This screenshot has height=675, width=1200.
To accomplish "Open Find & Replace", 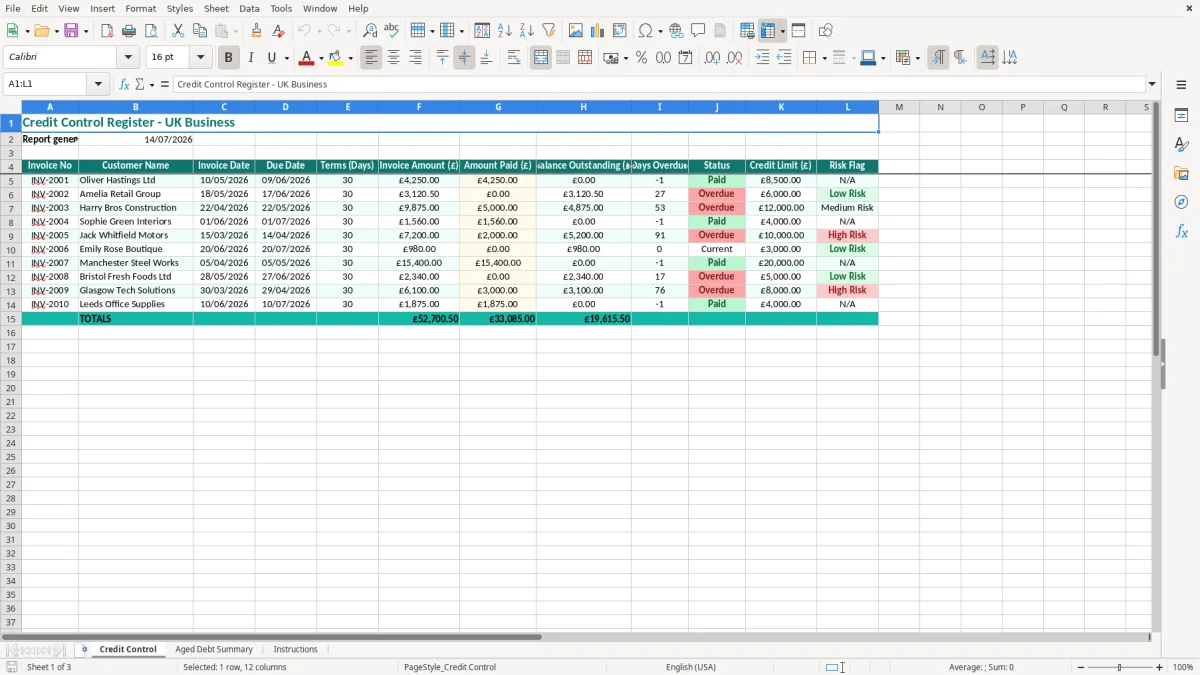I will point(370,31).
